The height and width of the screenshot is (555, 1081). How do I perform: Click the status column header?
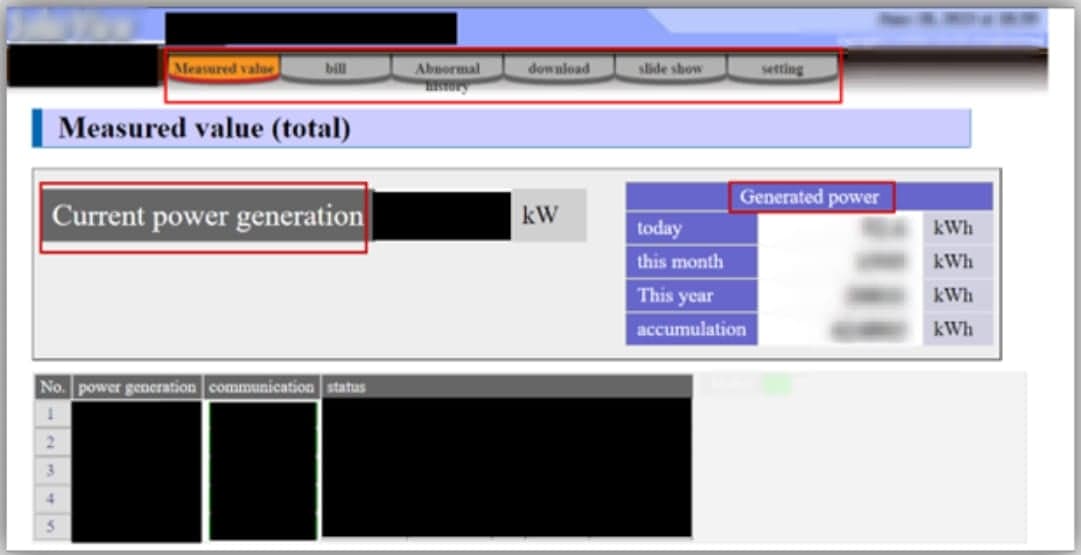coord(506,387)
